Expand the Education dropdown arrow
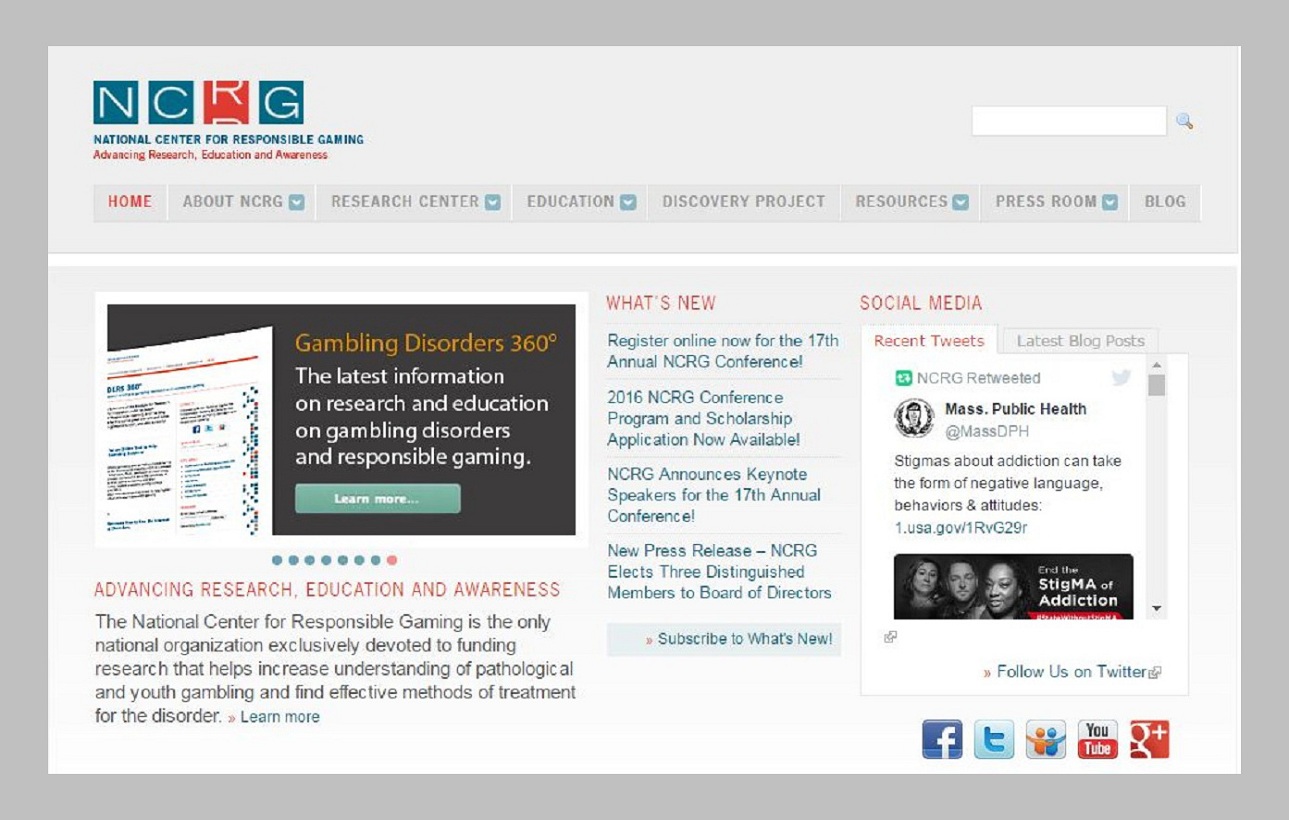1289x820 pixels. pyautogui.click(x=628, y=202)
